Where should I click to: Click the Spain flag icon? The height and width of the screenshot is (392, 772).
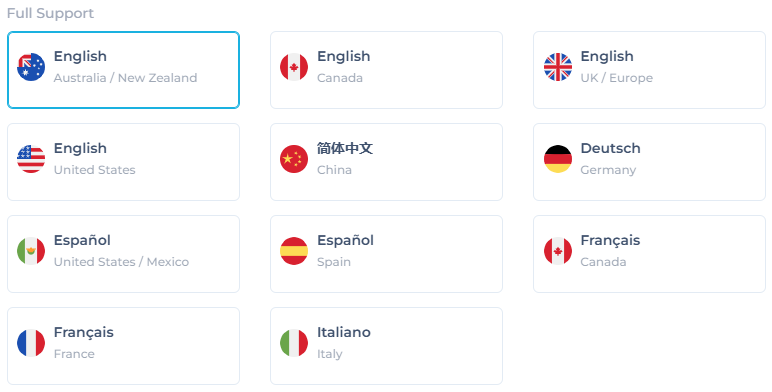[294, 251]
